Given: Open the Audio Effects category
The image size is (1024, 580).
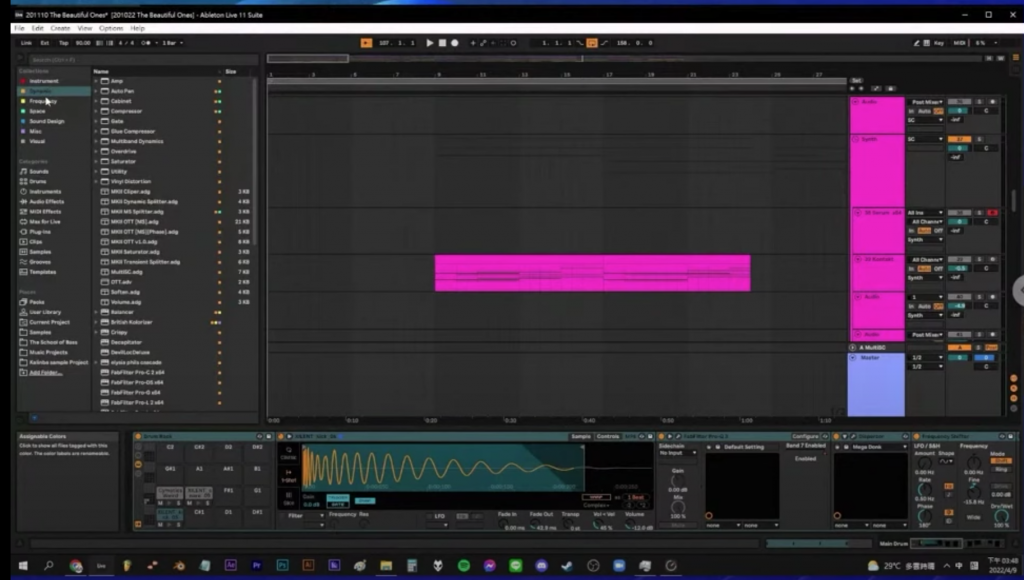Looking at the screenshot, I should pyautogui.click(x=46, y=202).
